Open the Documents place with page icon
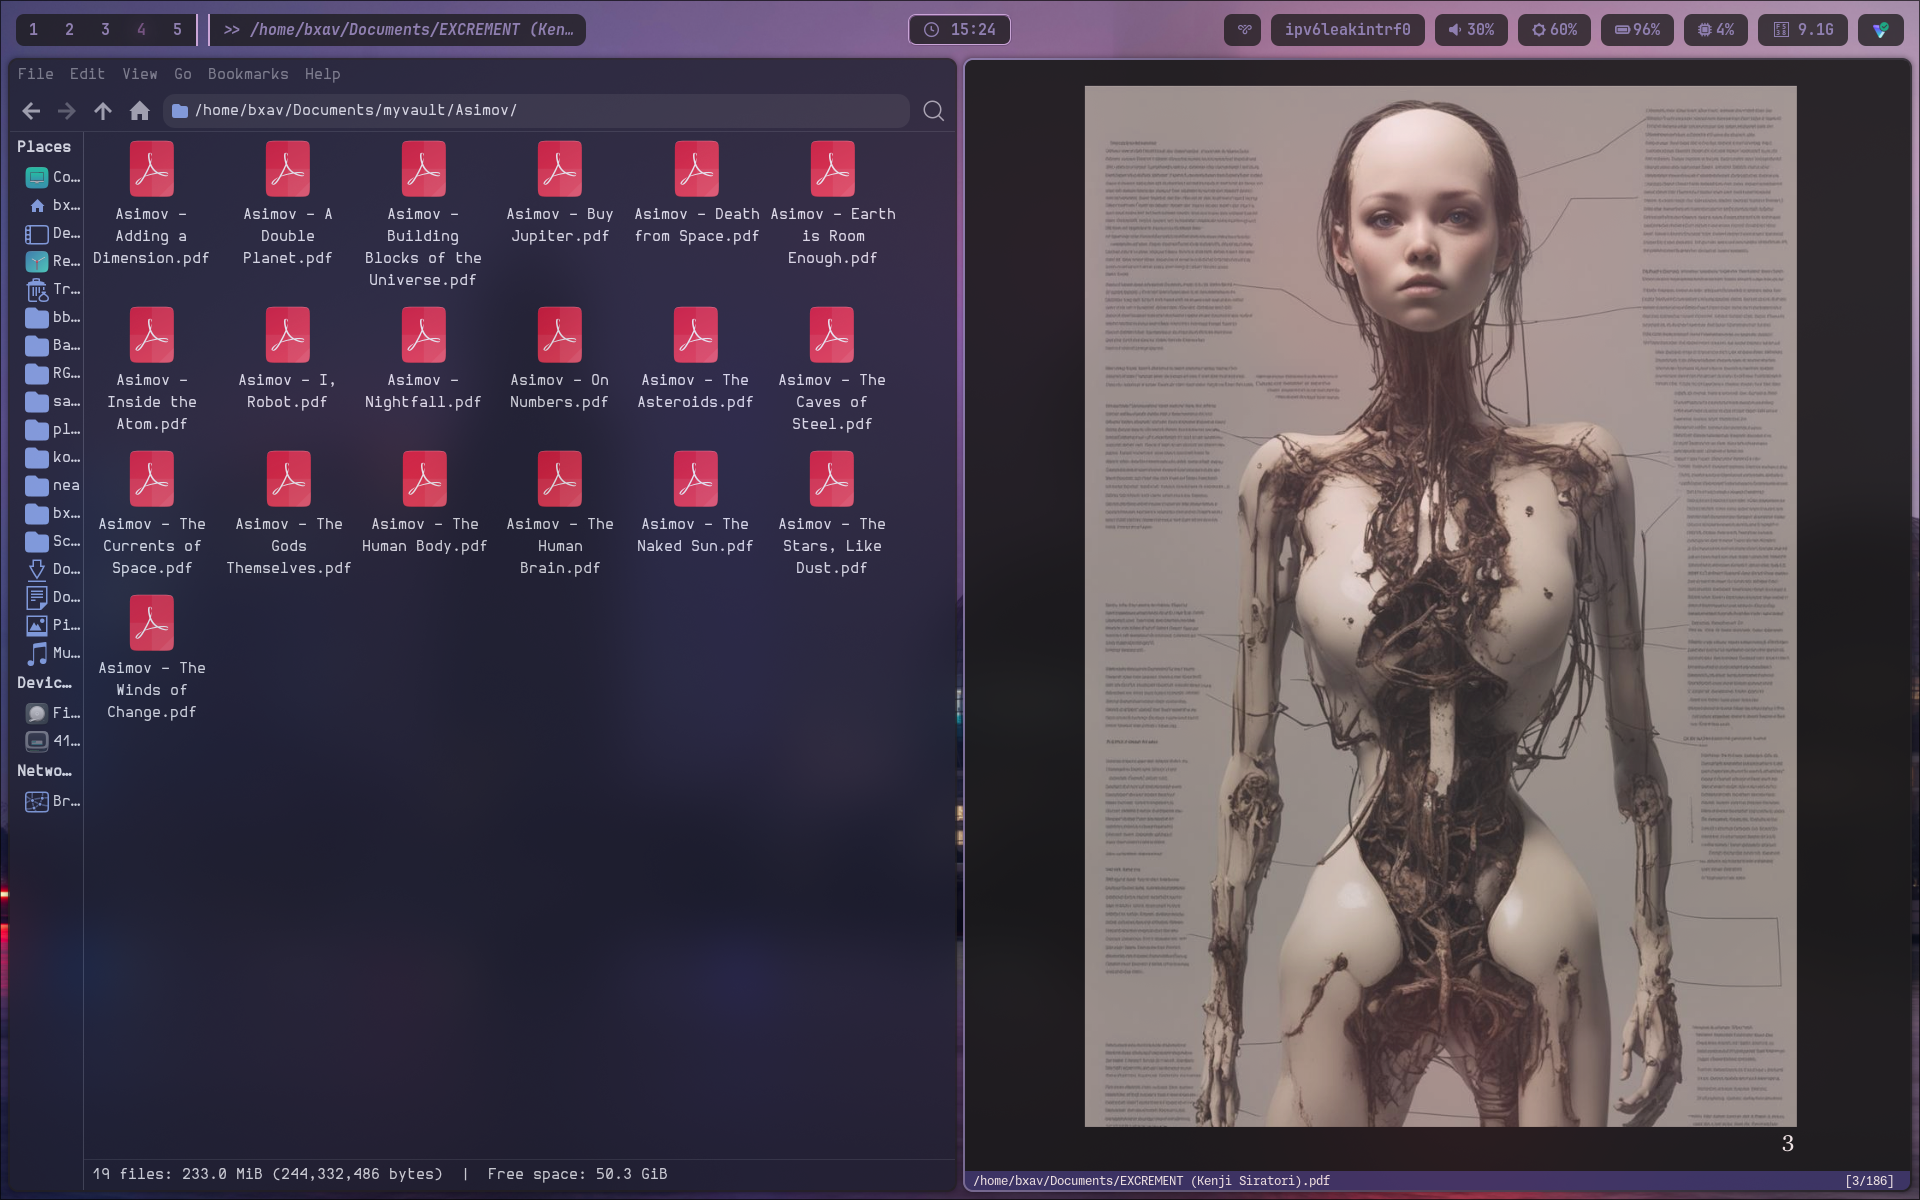 pos(52,597)
